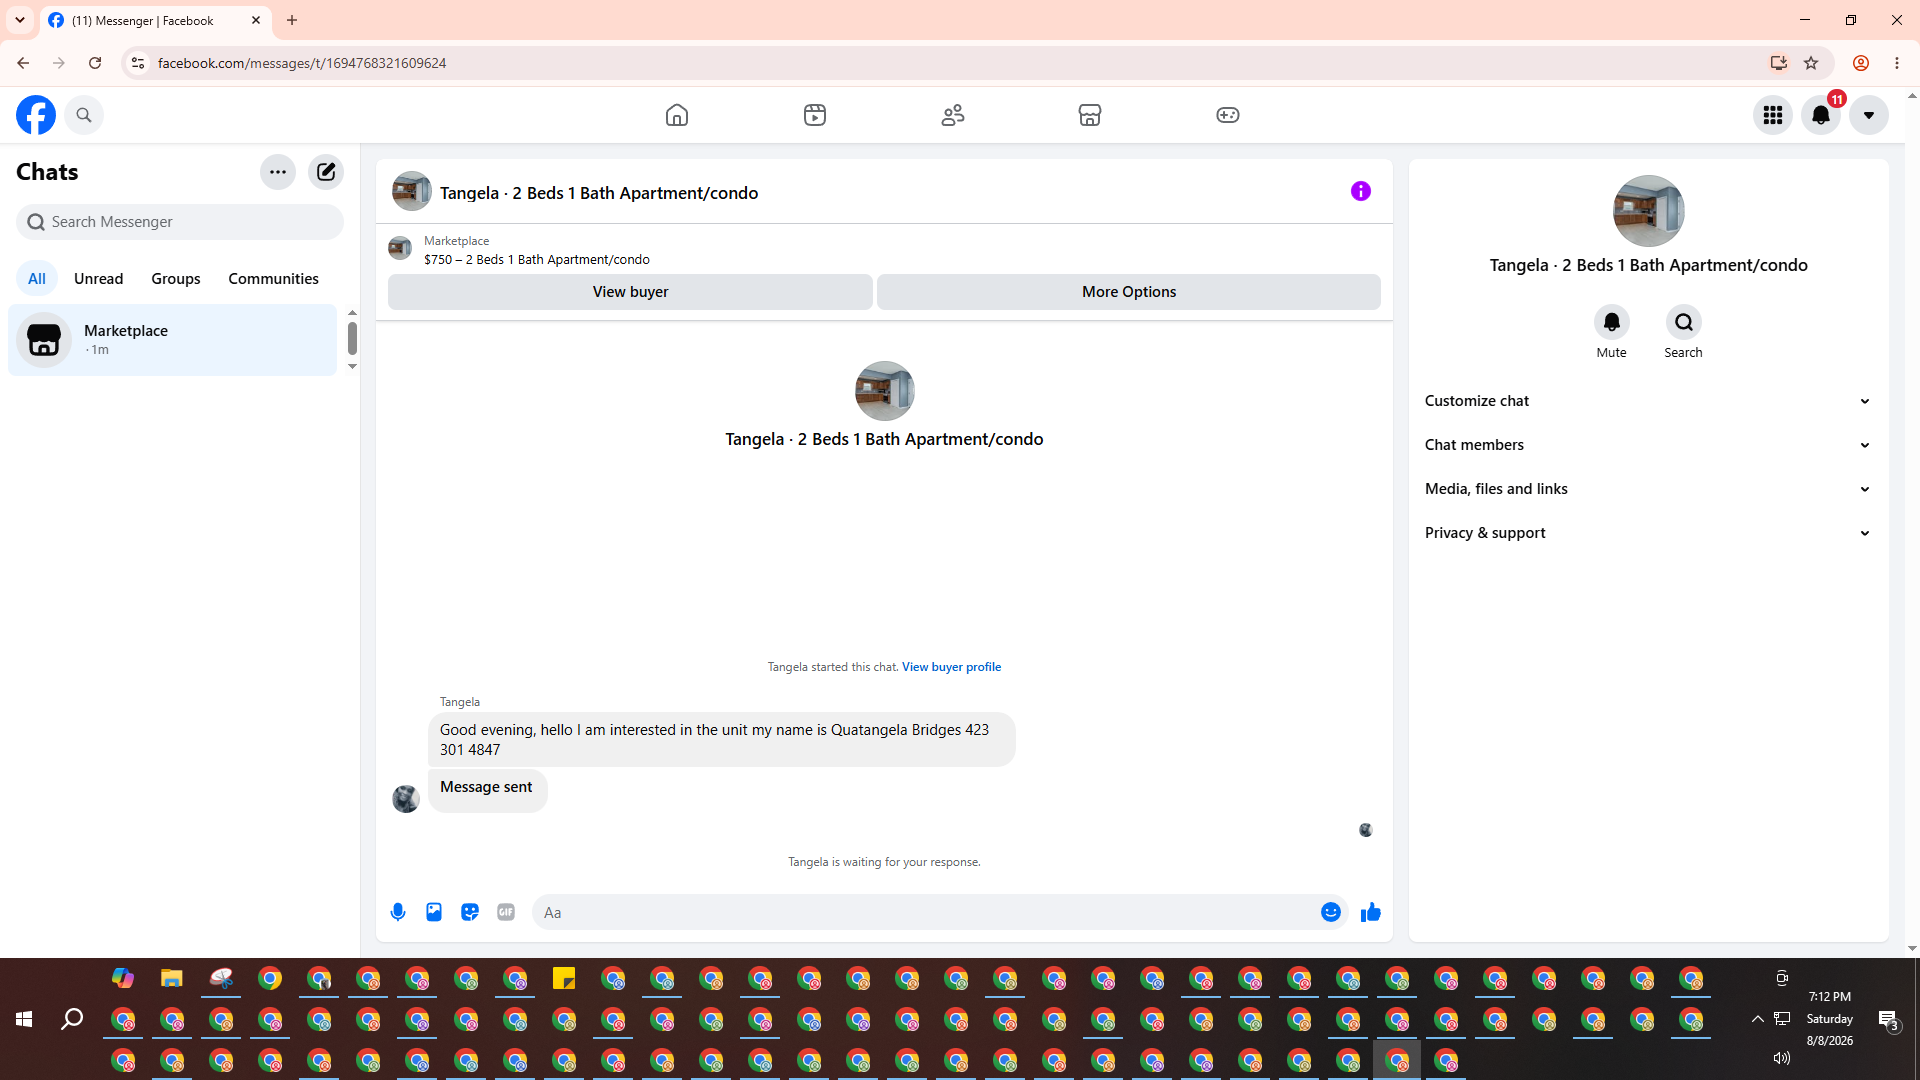The image size is (1920, 1080).
Task: Open the Marketplace chat in the list
Action: pyautogui.click(x=173, y=340)
